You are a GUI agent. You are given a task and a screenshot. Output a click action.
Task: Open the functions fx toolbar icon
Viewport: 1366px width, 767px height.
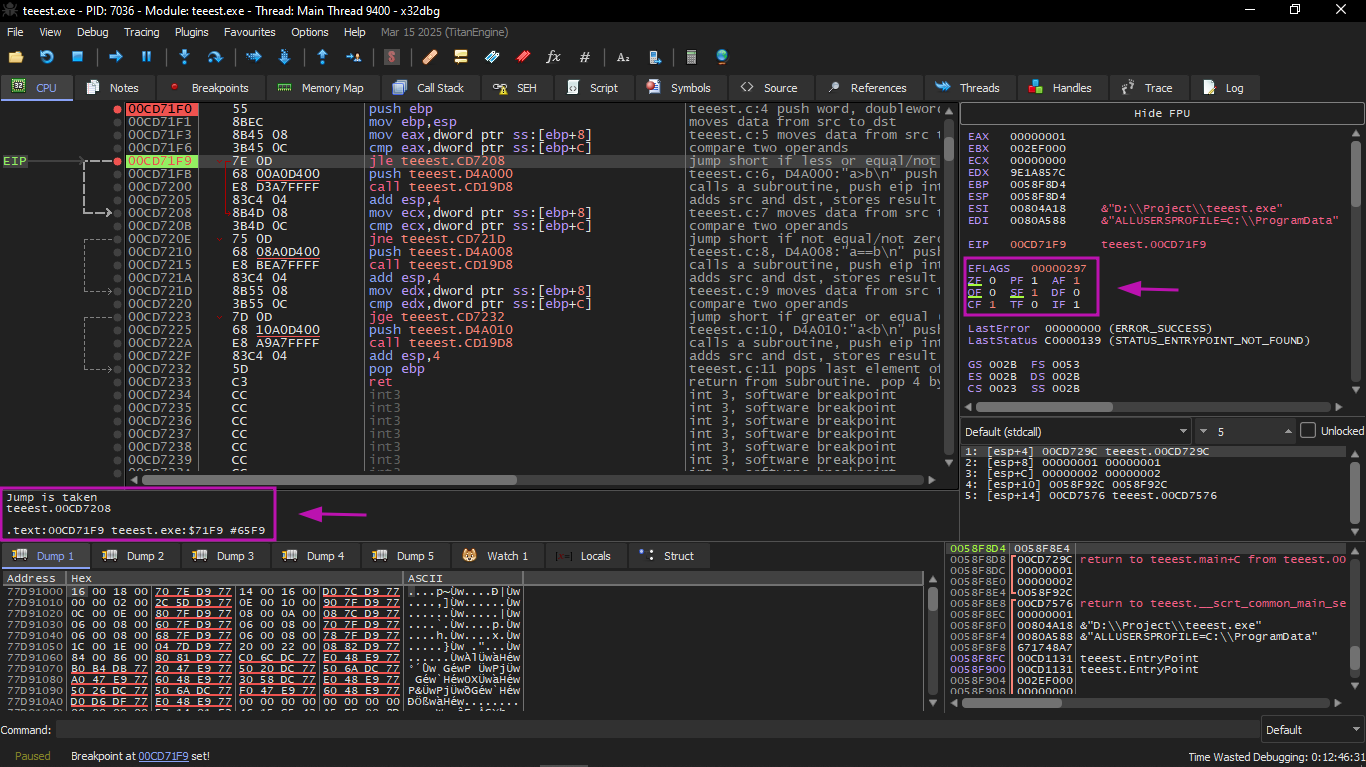point(553,57)
